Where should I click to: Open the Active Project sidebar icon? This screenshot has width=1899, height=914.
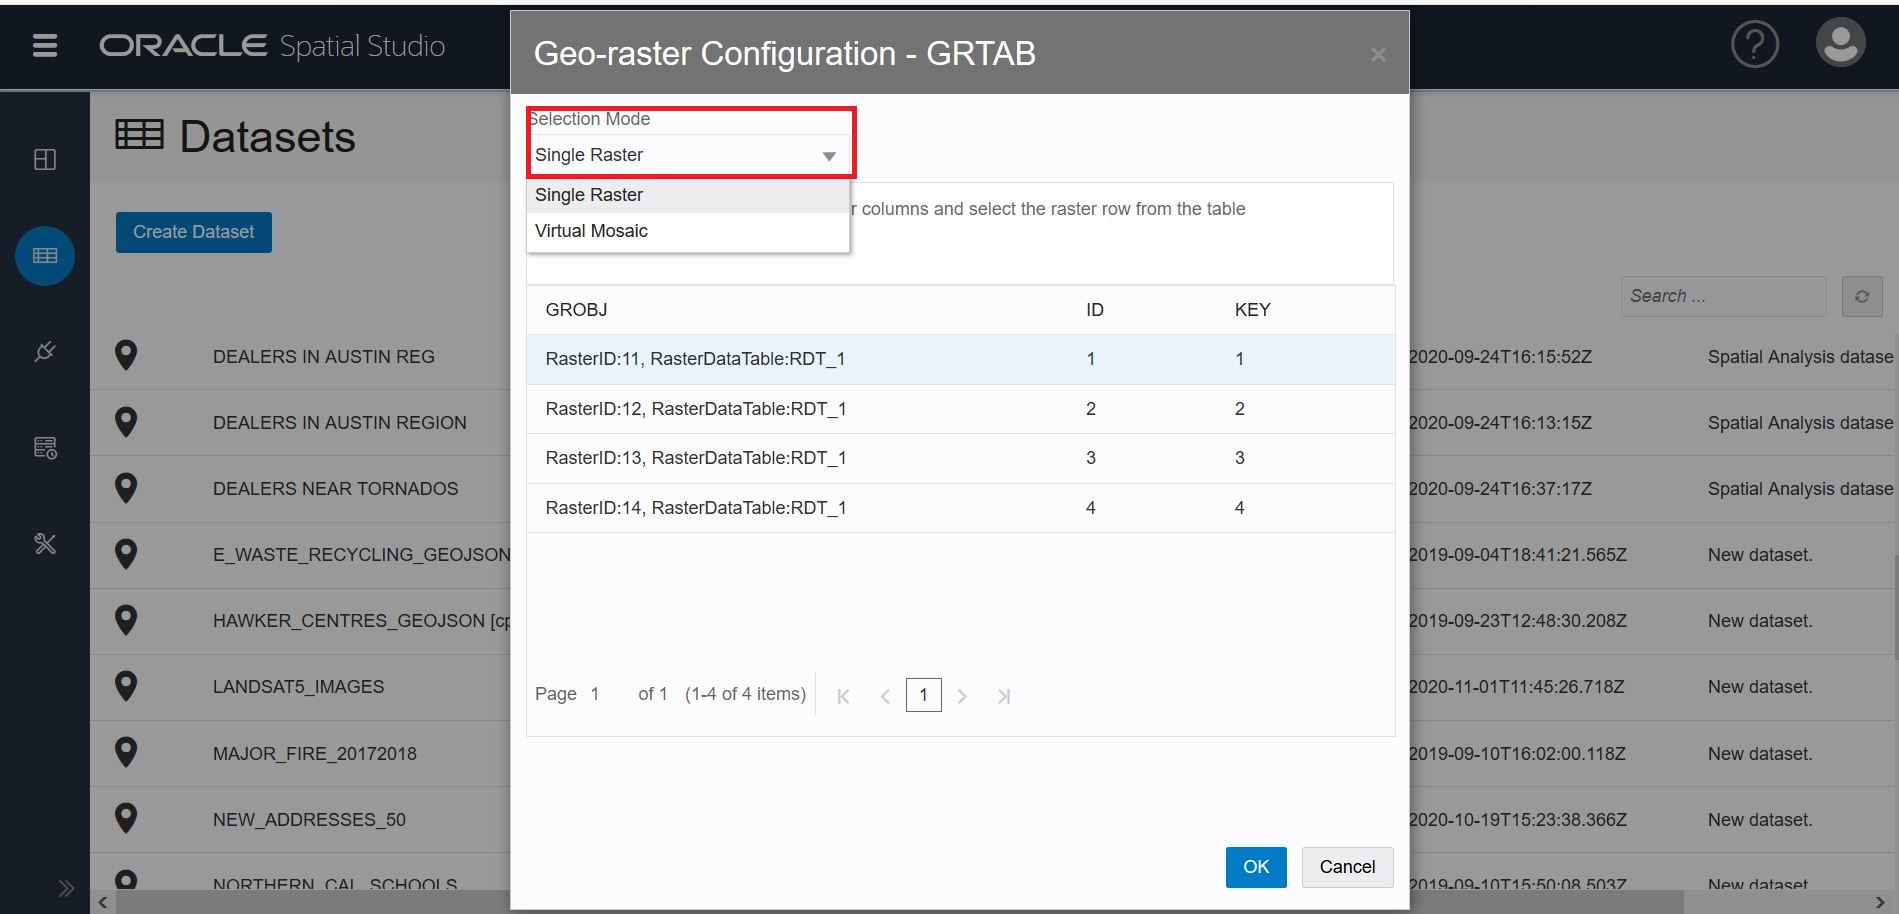(x=45, y=160)
